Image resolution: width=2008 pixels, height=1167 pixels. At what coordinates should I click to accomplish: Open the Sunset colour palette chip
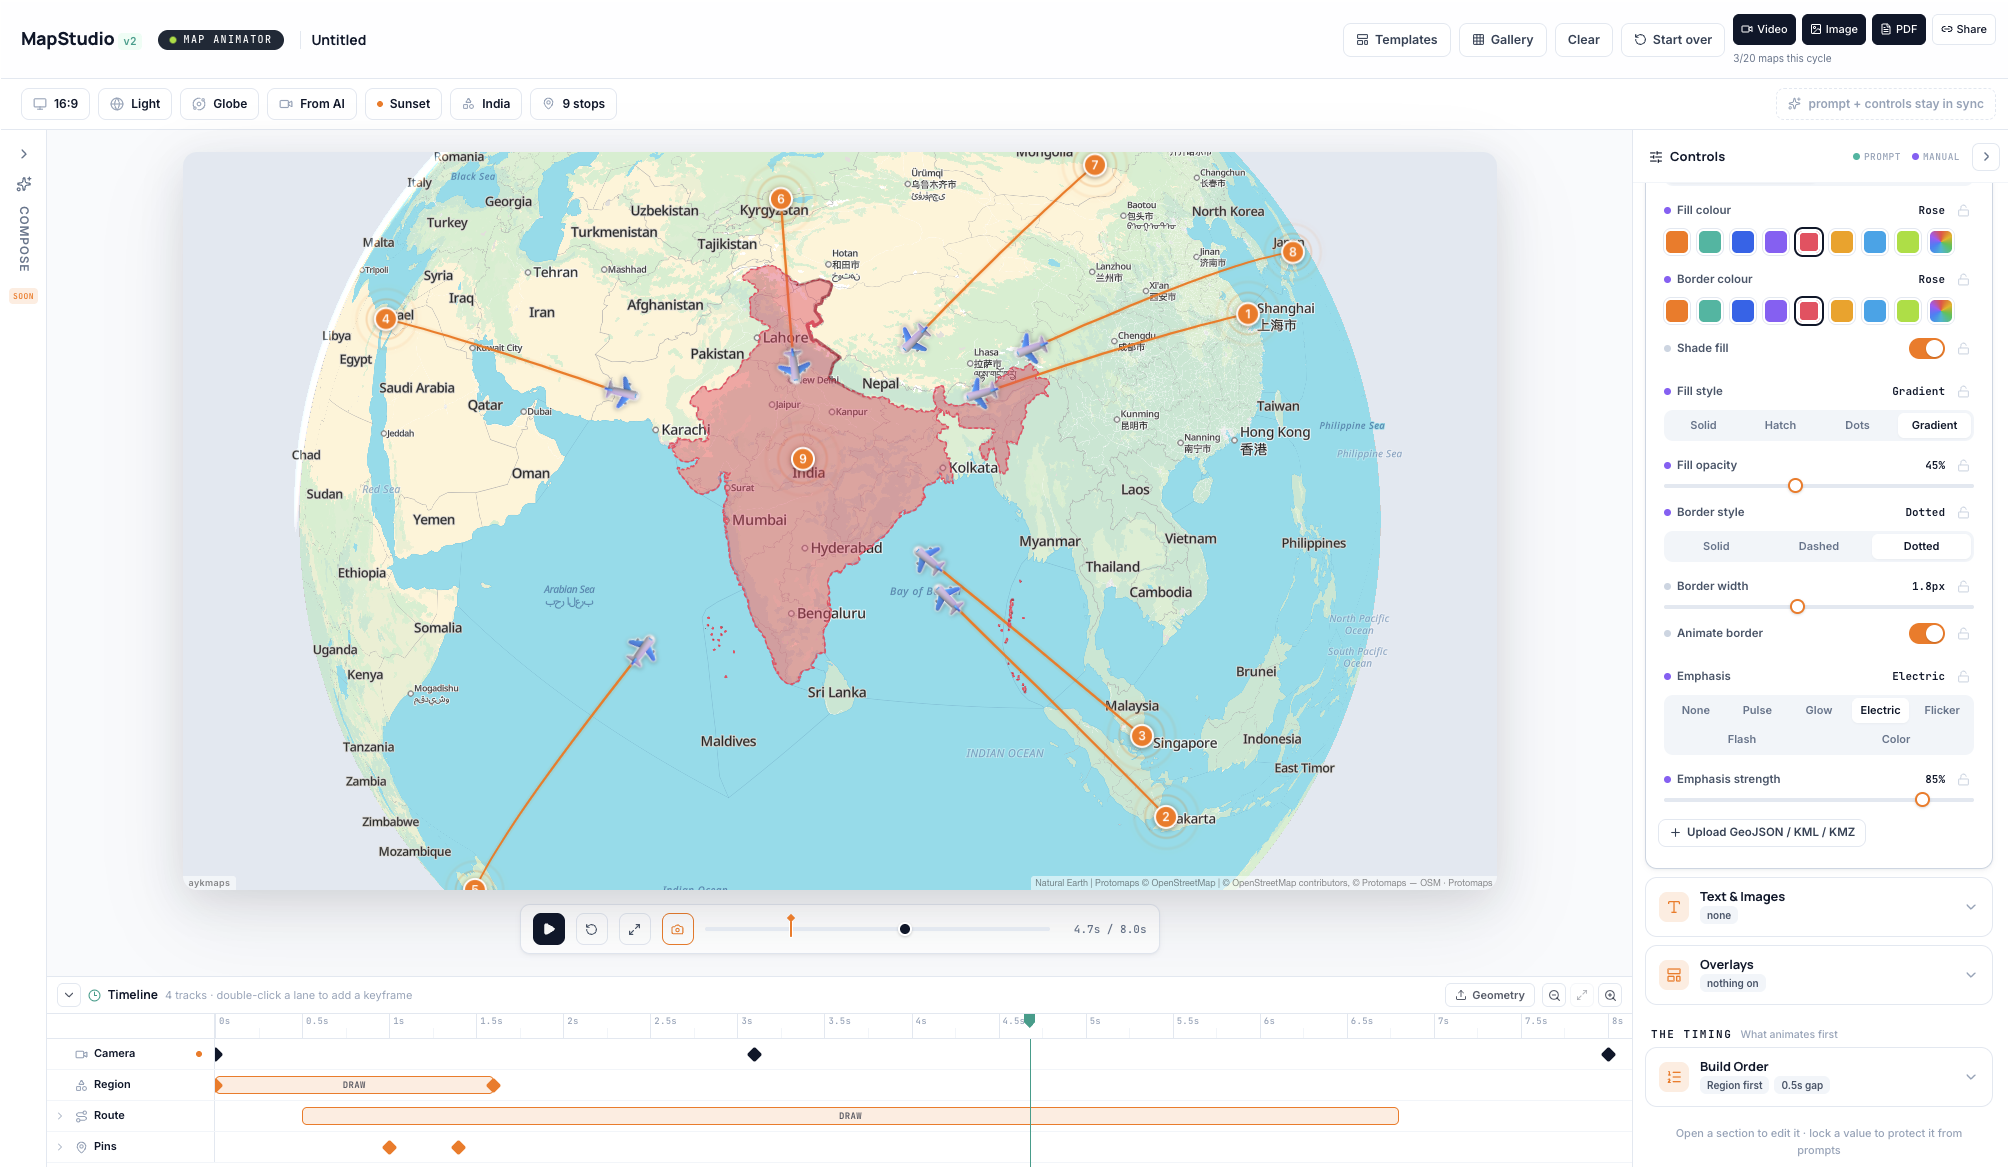coord(403,104)
